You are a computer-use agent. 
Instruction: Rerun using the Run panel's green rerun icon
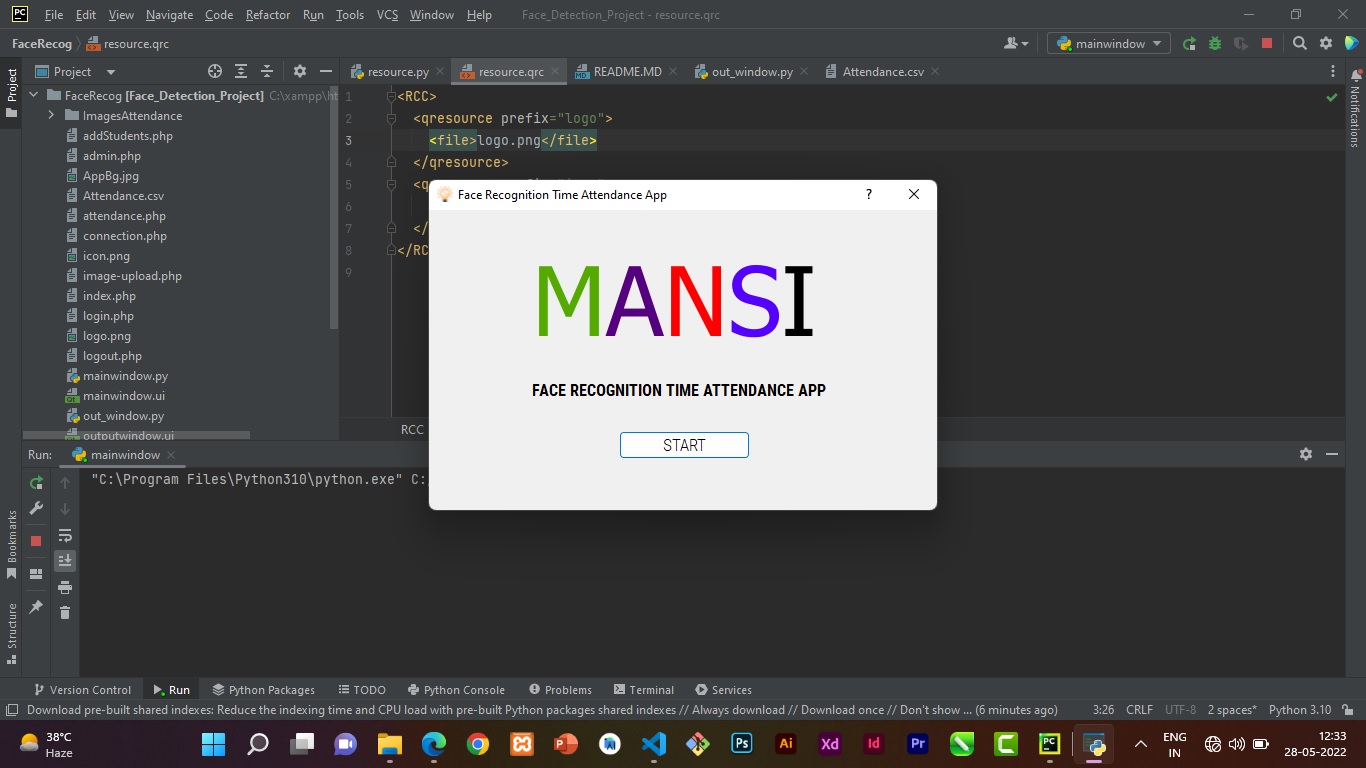(x=36, y=483)
